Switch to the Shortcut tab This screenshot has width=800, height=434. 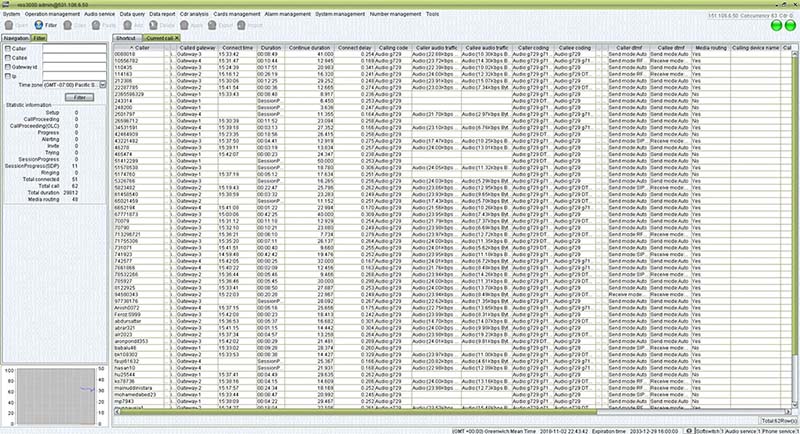pos(126,38)
